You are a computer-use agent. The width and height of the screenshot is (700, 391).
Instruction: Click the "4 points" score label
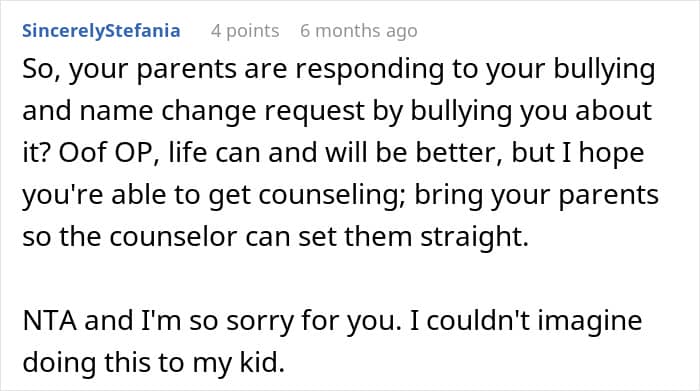tap(245, 31)
